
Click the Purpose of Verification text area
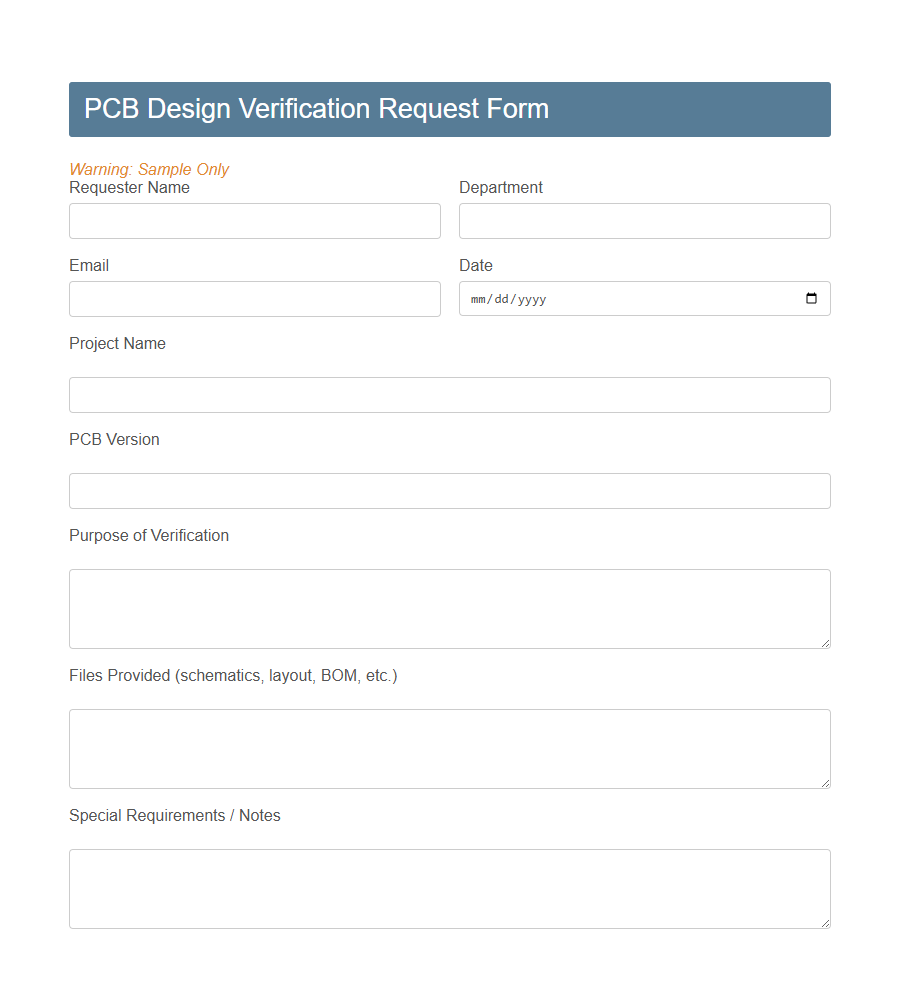coord(449,605)
